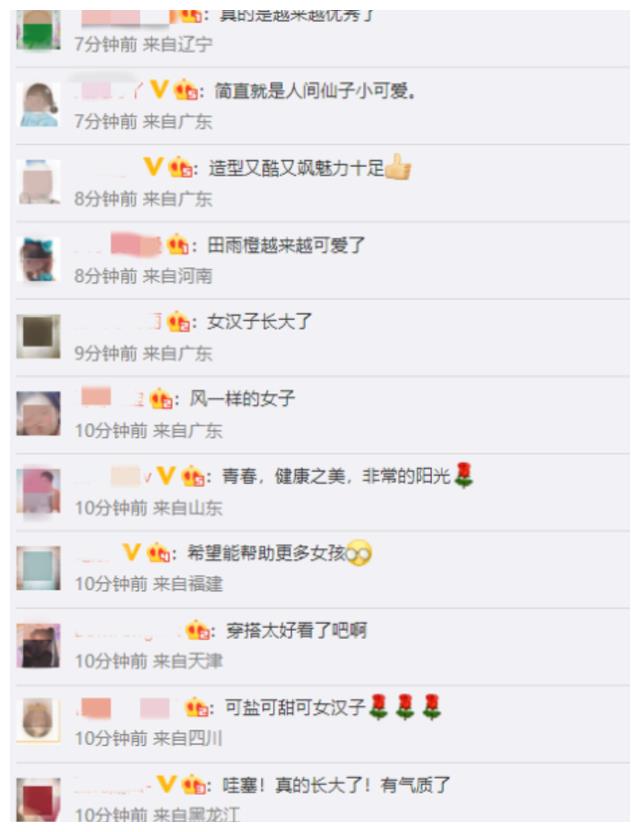Image resolution: width=640 pixels, height=832 pixels.
Task: Click V badge on '希望能帮助更多女孩' comment
Action: pyautogui.click(x=131, y=552)
